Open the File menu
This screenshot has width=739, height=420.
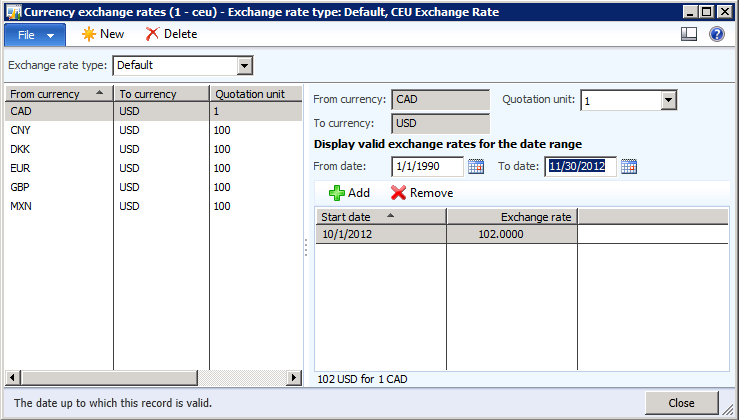pyautogui.click(x=35, y=34)
